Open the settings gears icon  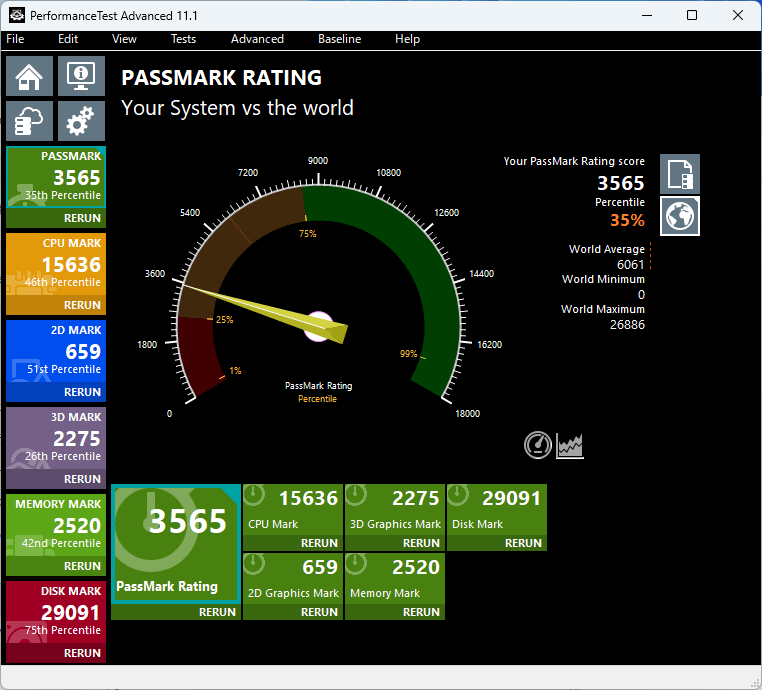81,122
